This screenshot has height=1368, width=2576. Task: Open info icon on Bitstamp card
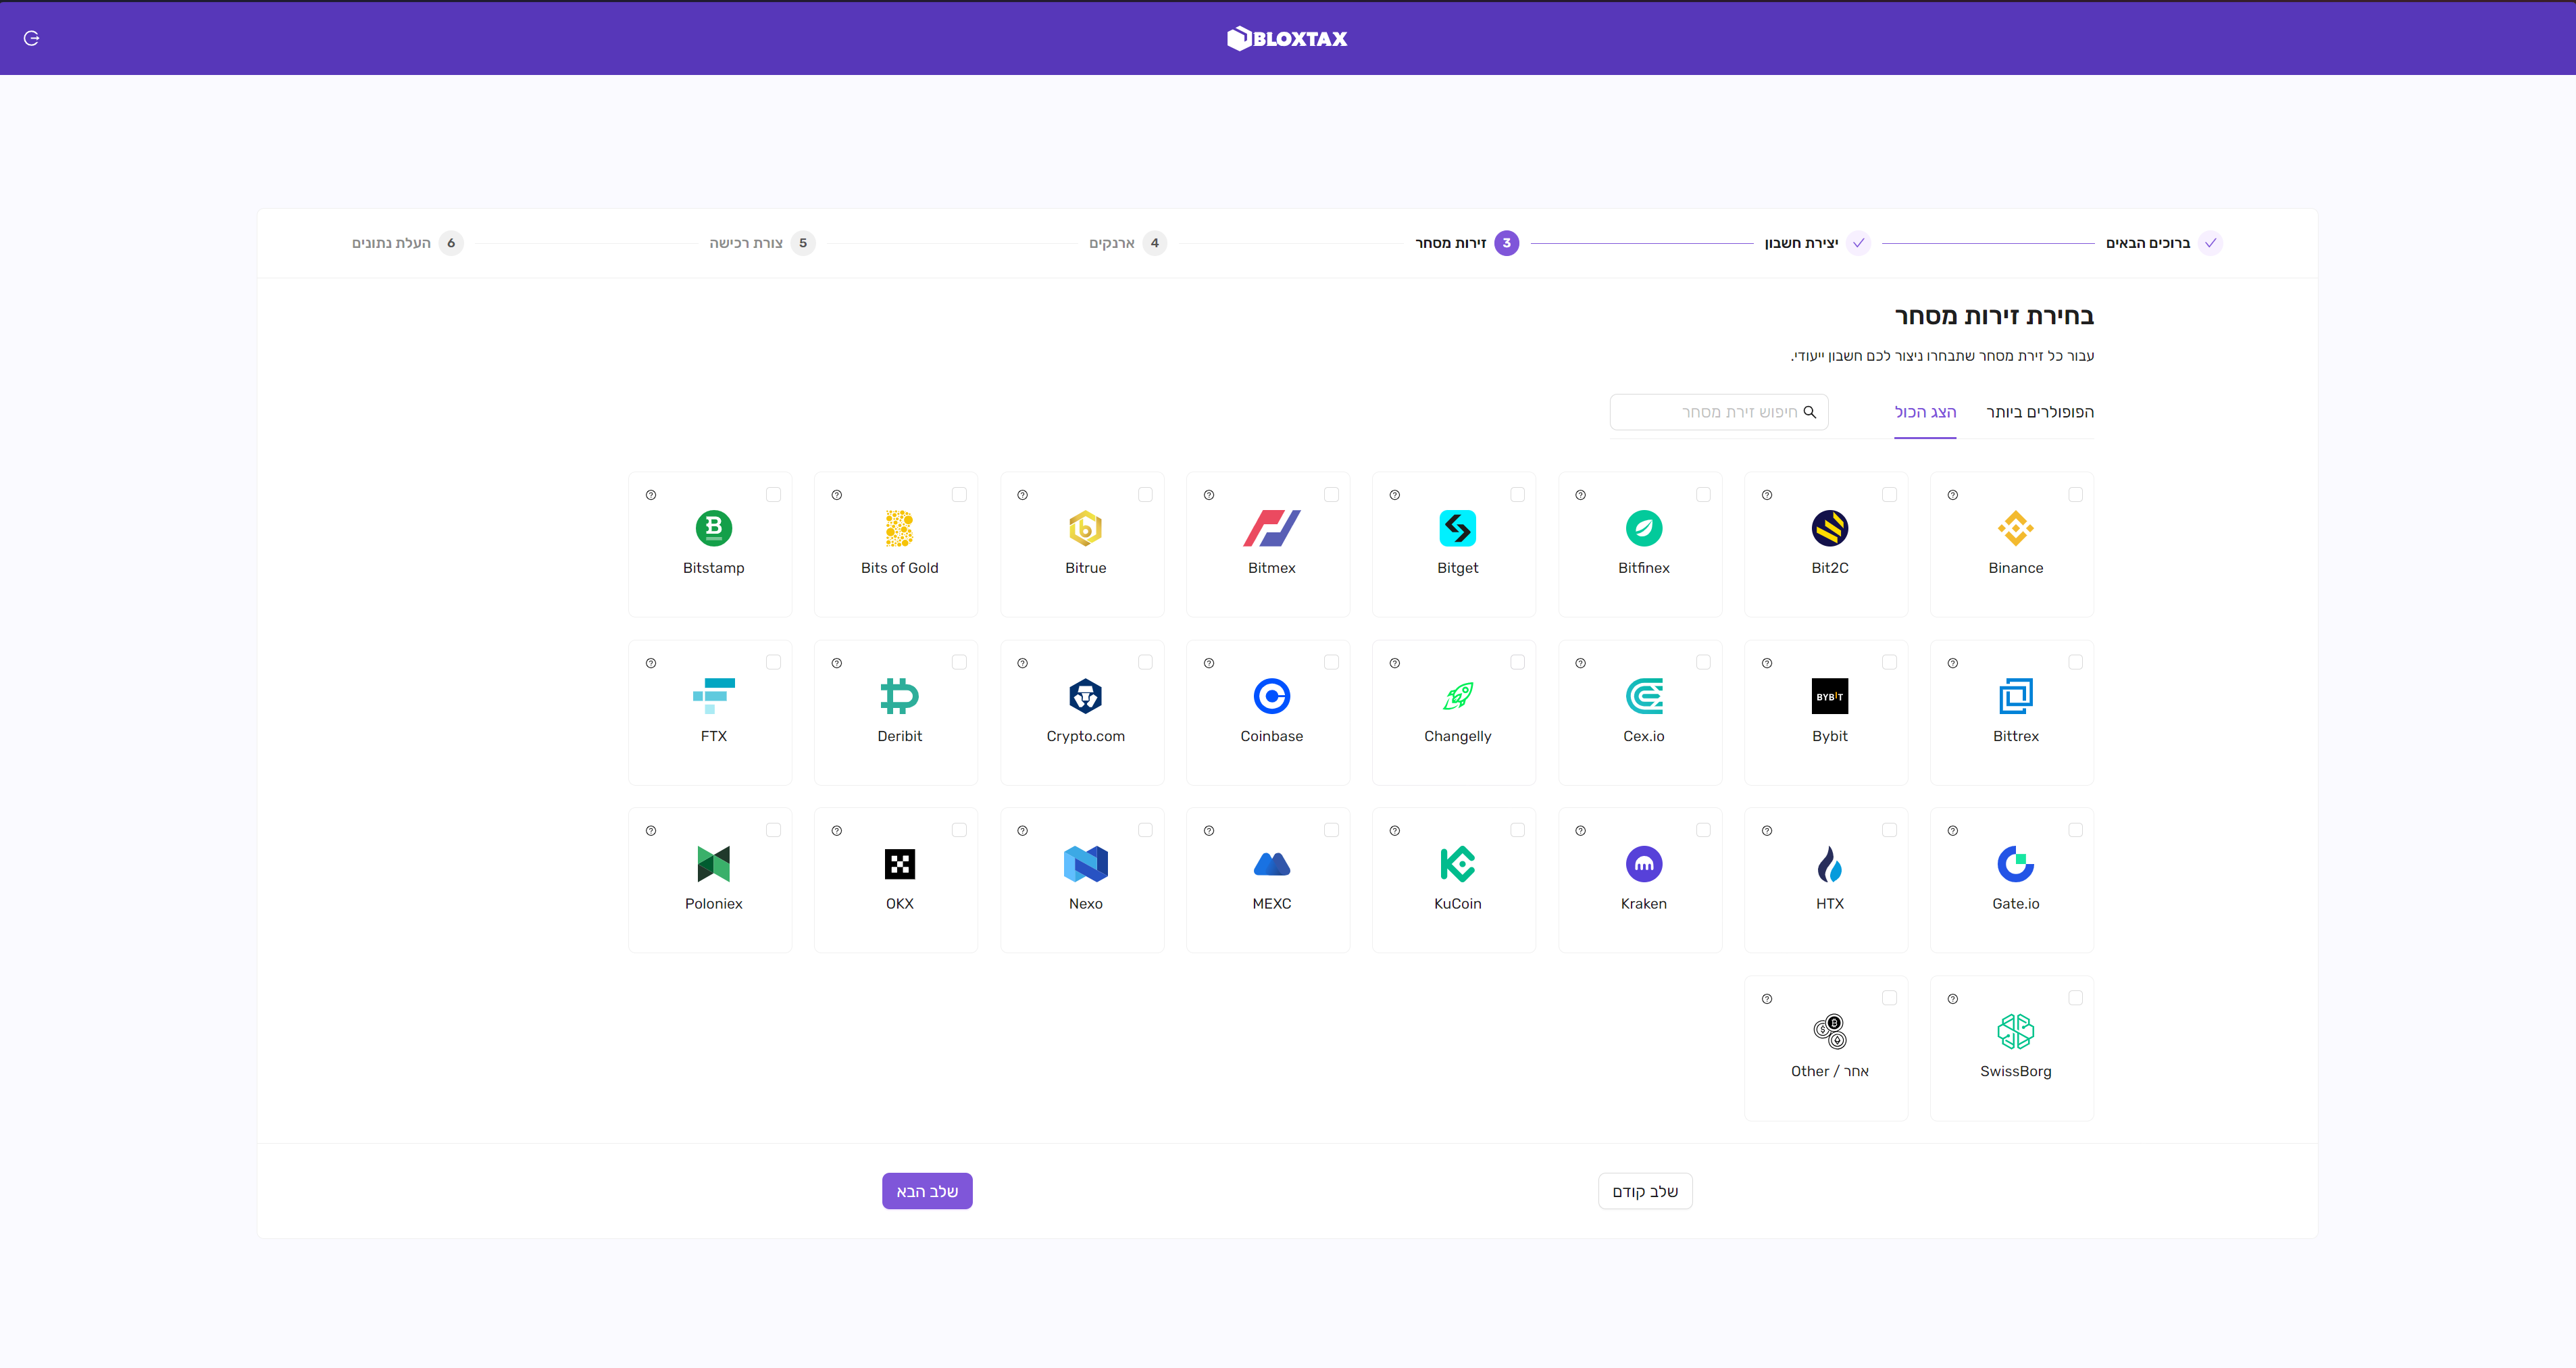point(651,495)
